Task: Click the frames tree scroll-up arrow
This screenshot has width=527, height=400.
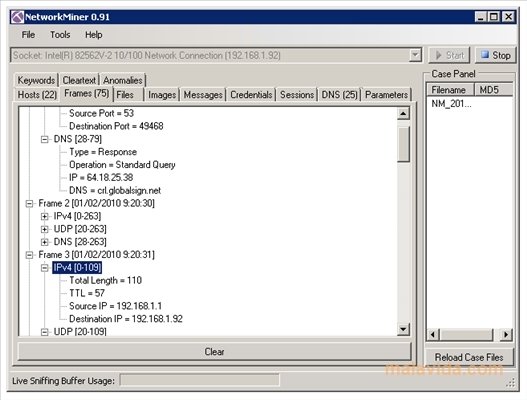Action: click(x=403, y=114)
